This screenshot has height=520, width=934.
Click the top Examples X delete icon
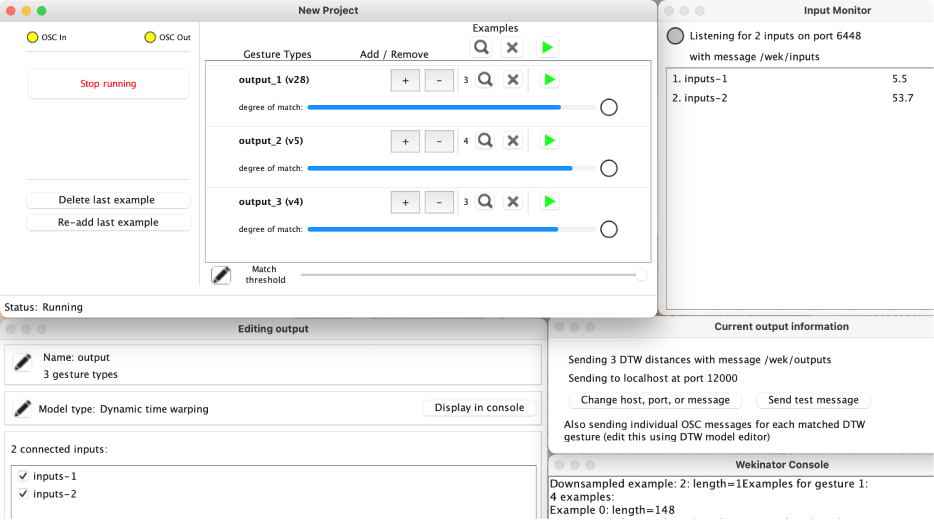pyautogui.click(x=512, y=47)
